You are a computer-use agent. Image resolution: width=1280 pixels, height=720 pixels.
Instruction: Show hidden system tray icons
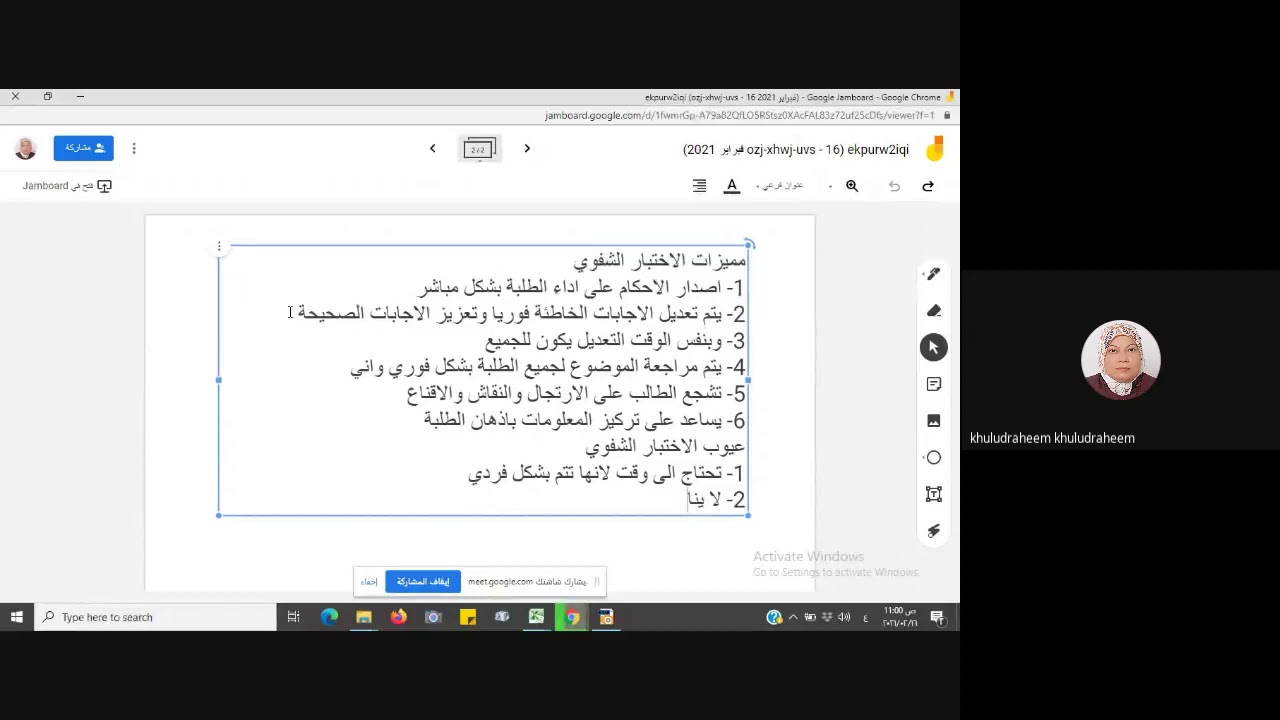point(793,617)
